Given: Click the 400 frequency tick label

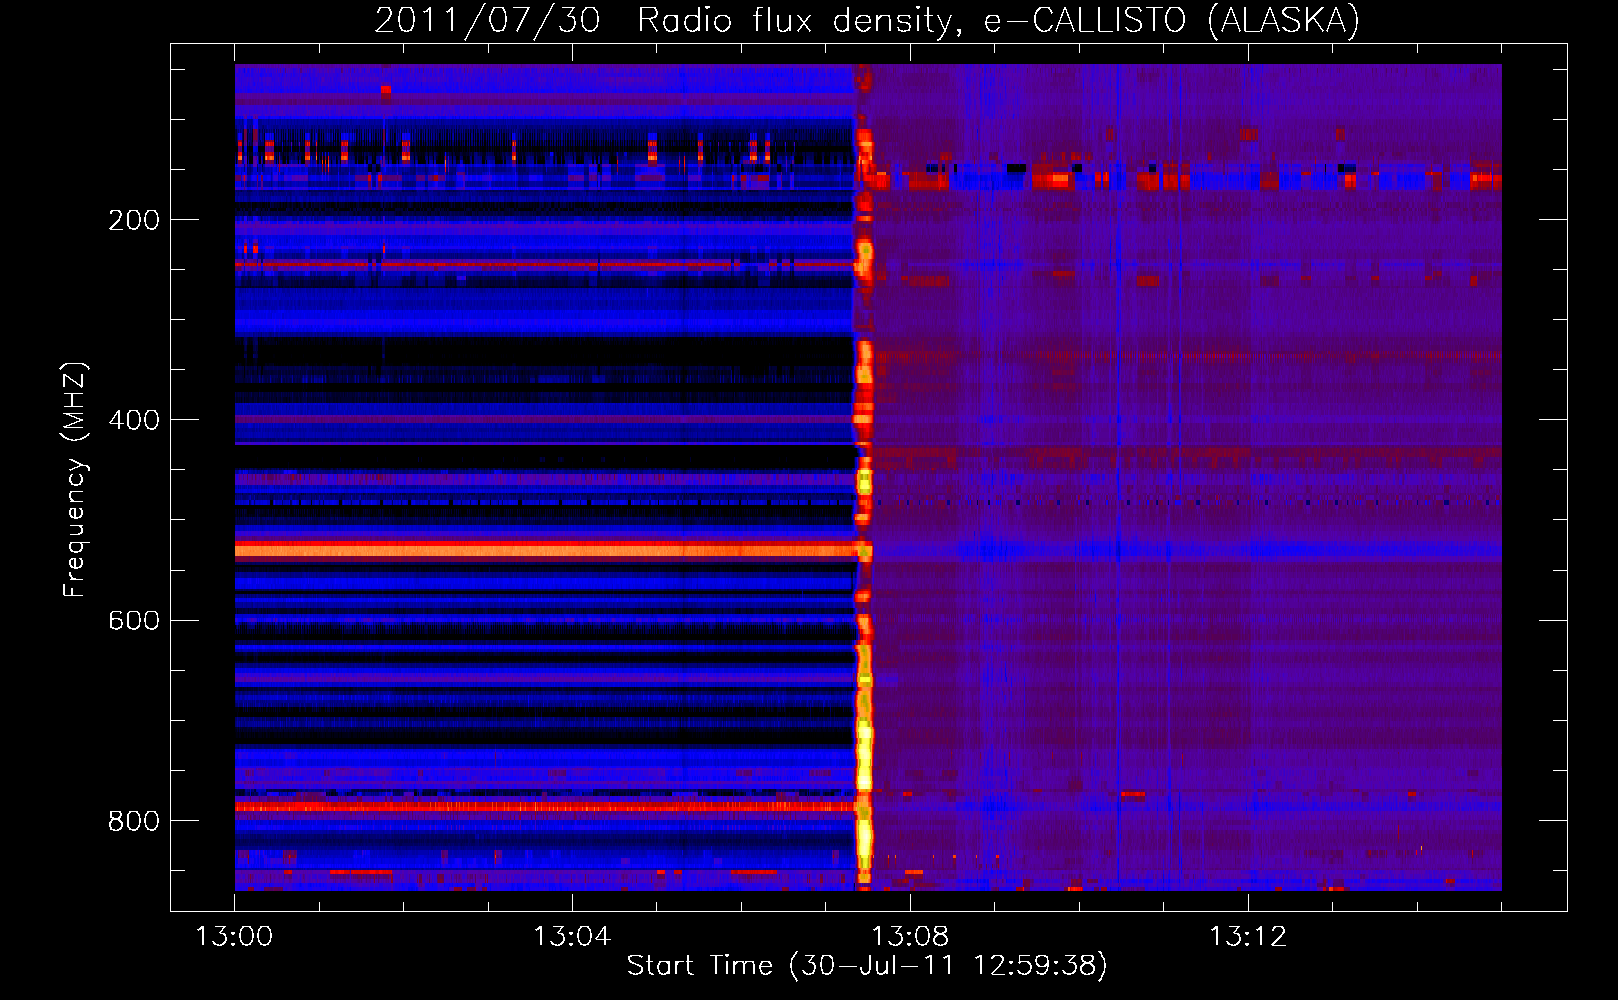Looking at the screenshot, I should 134,420.
